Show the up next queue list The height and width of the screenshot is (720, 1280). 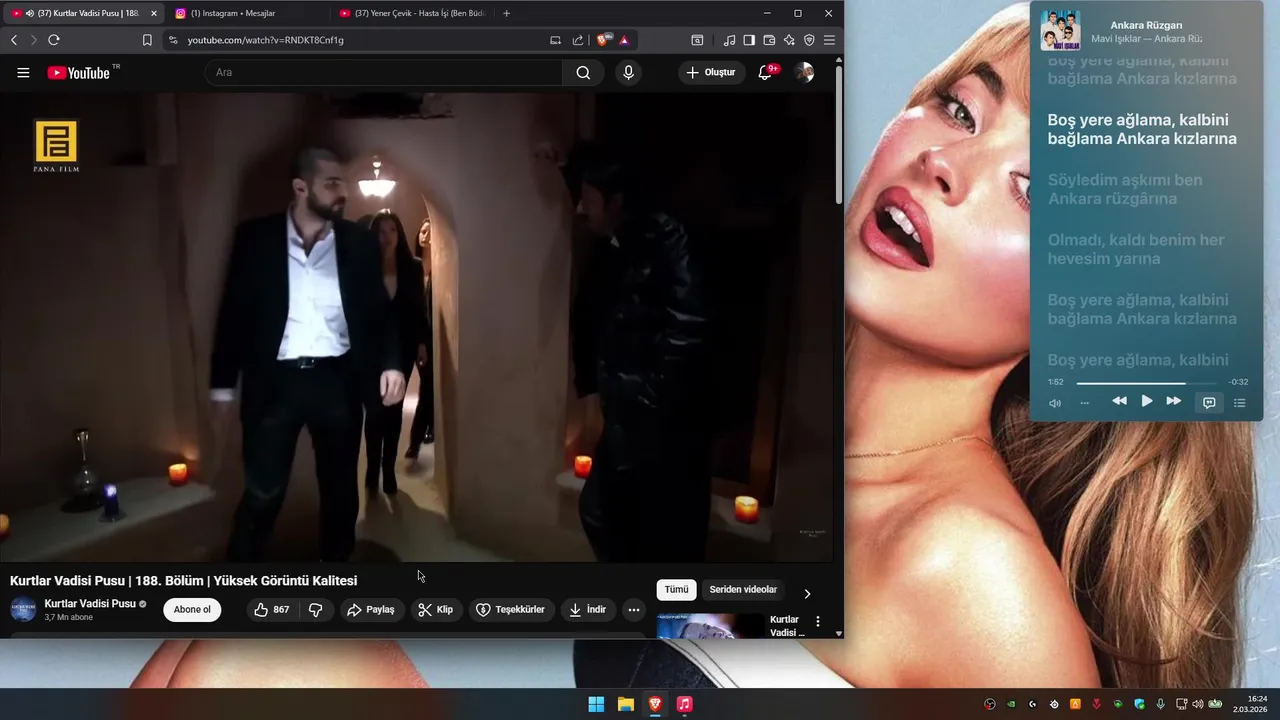(x=1240, y=403)
